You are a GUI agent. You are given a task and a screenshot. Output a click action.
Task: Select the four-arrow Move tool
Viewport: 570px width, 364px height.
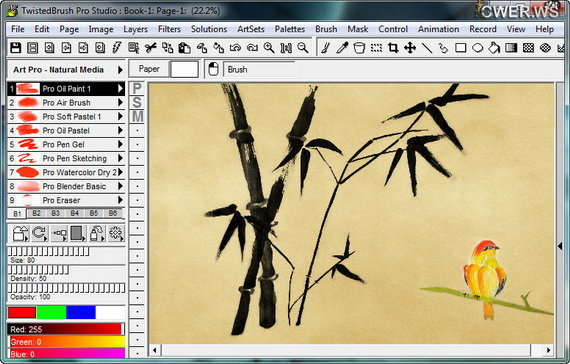(x=410, y=48)
